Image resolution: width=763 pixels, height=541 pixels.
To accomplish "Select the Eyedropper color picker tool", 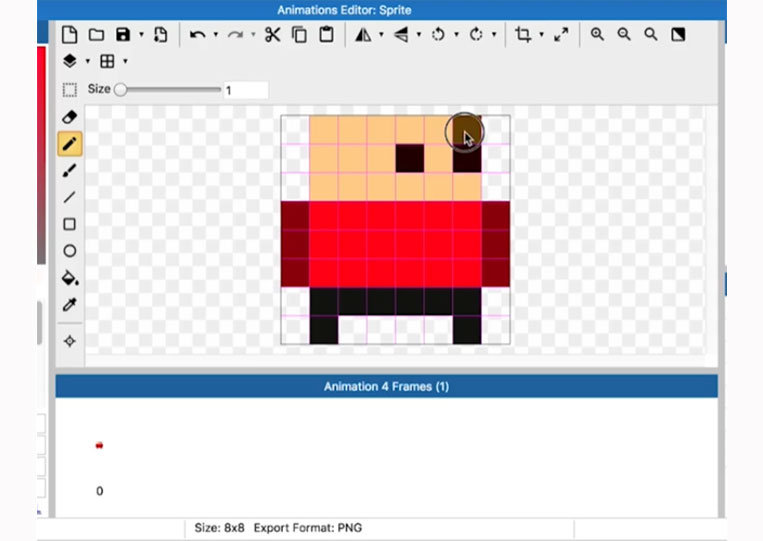I will (x=70, y=305).
